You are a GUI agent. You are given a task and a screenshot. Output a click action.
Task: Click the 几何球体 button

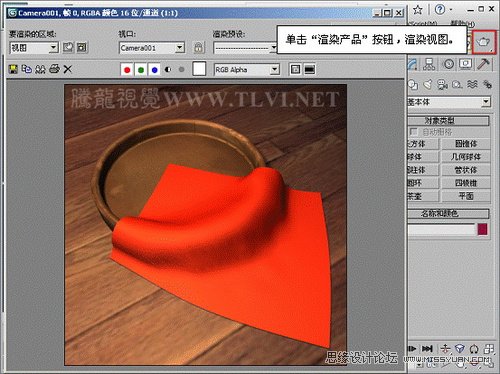coord(466,157)
